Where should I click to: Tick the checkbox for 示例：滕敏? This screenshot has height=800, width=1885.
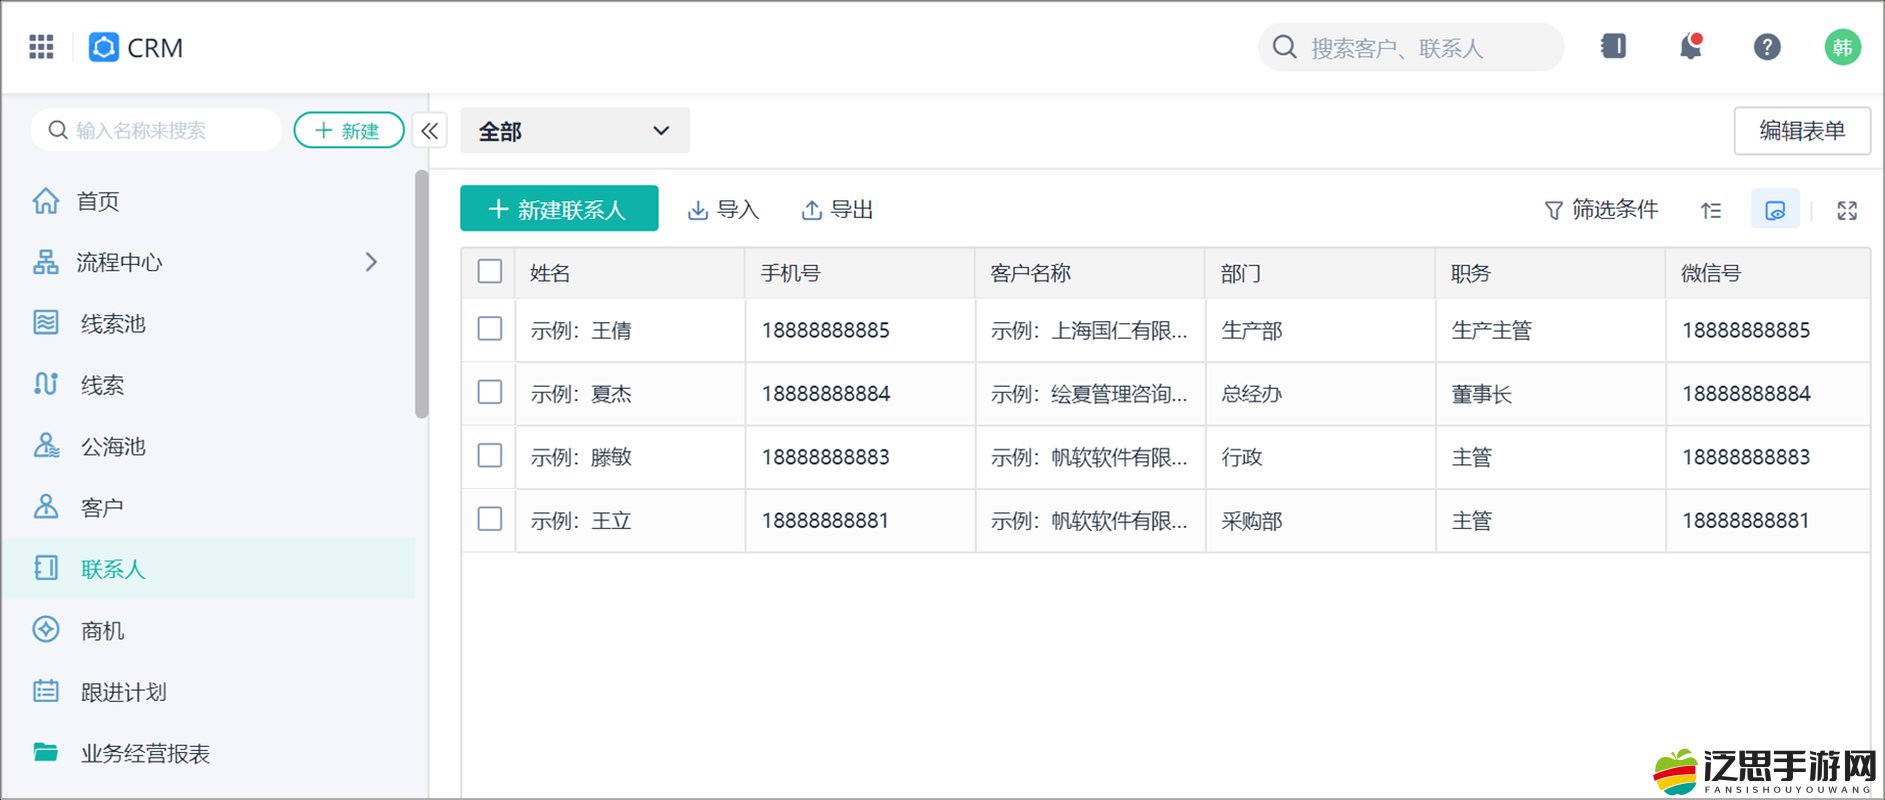click(490, 456)
